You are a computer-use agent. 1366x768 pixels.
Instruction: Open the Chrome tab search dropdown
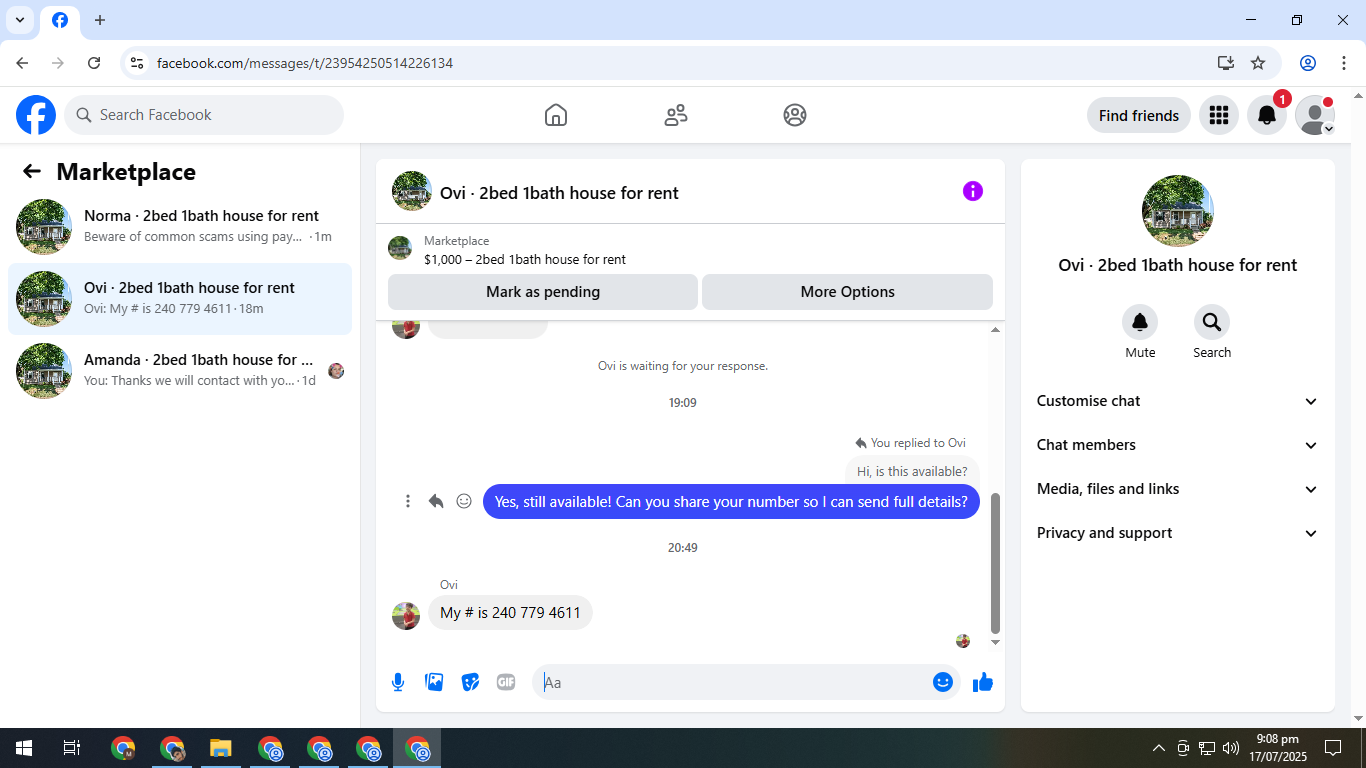(19, 20)
